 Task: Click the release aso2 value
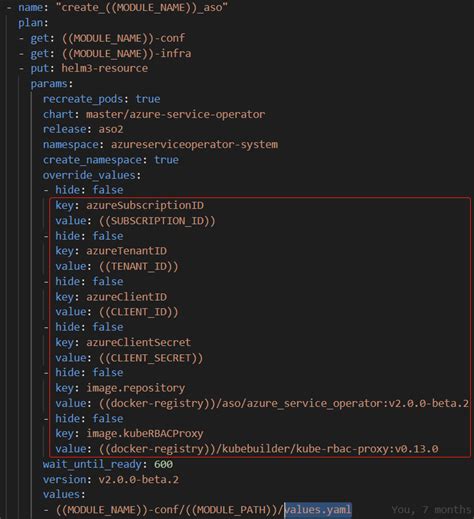click(x=111, y=129)
